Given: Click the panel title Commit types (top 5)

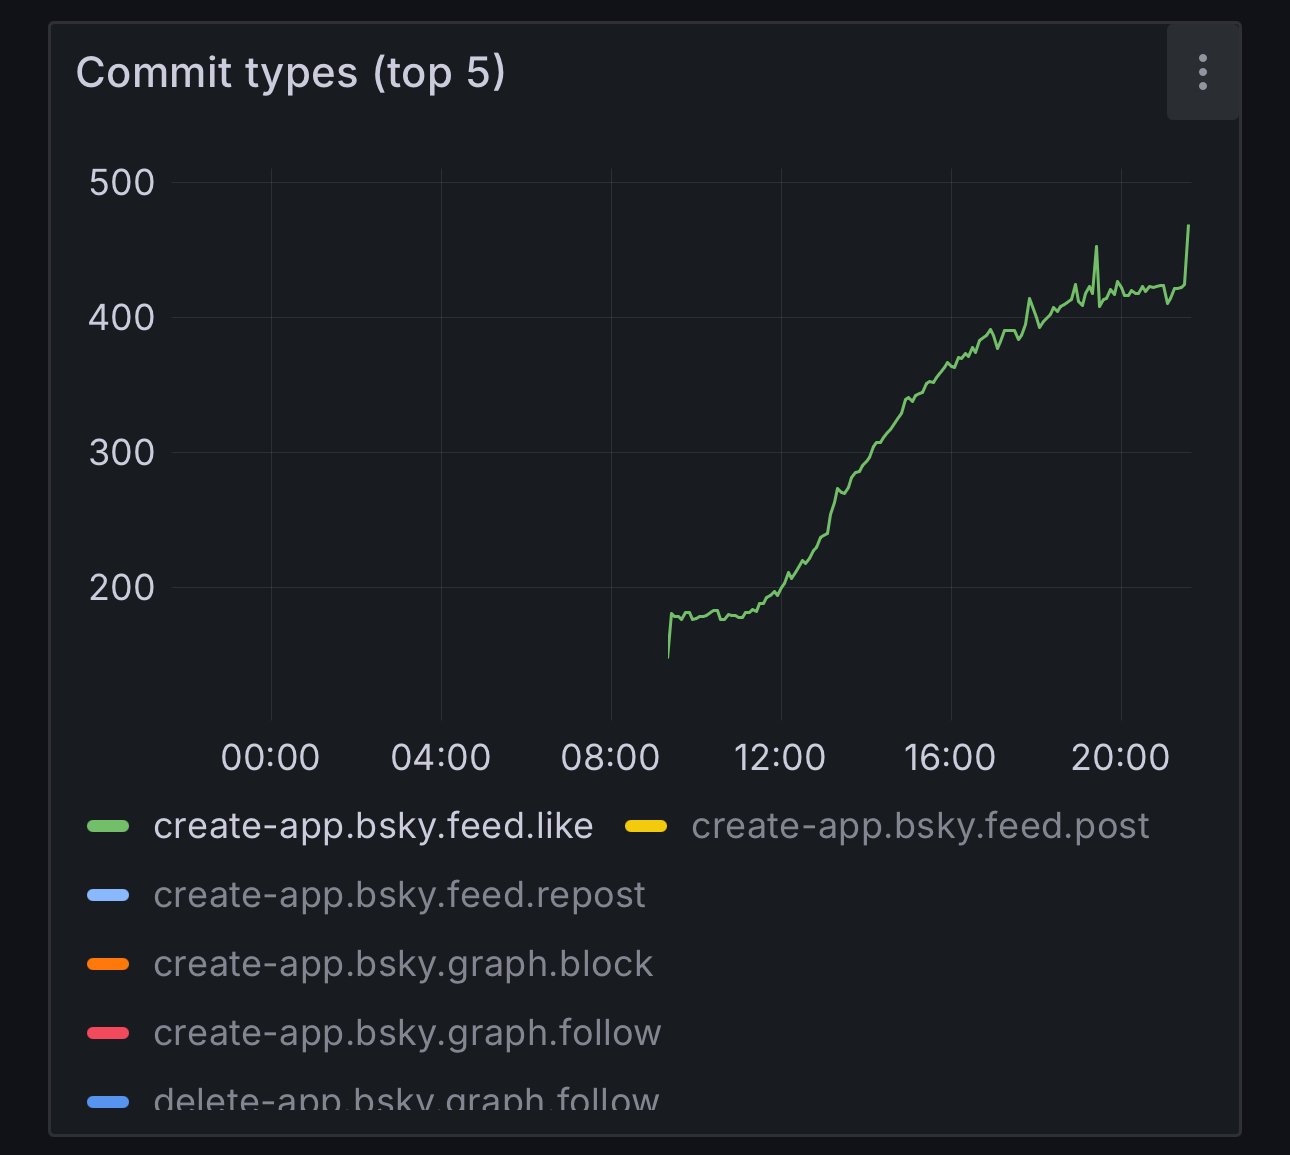Looking at the screenshot, I should (290, 73).
